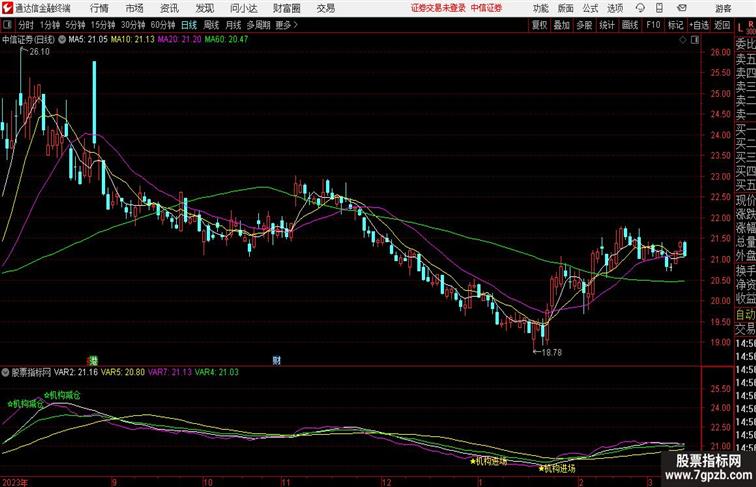Click the 统计 toolbar button

tap(607, 25)
